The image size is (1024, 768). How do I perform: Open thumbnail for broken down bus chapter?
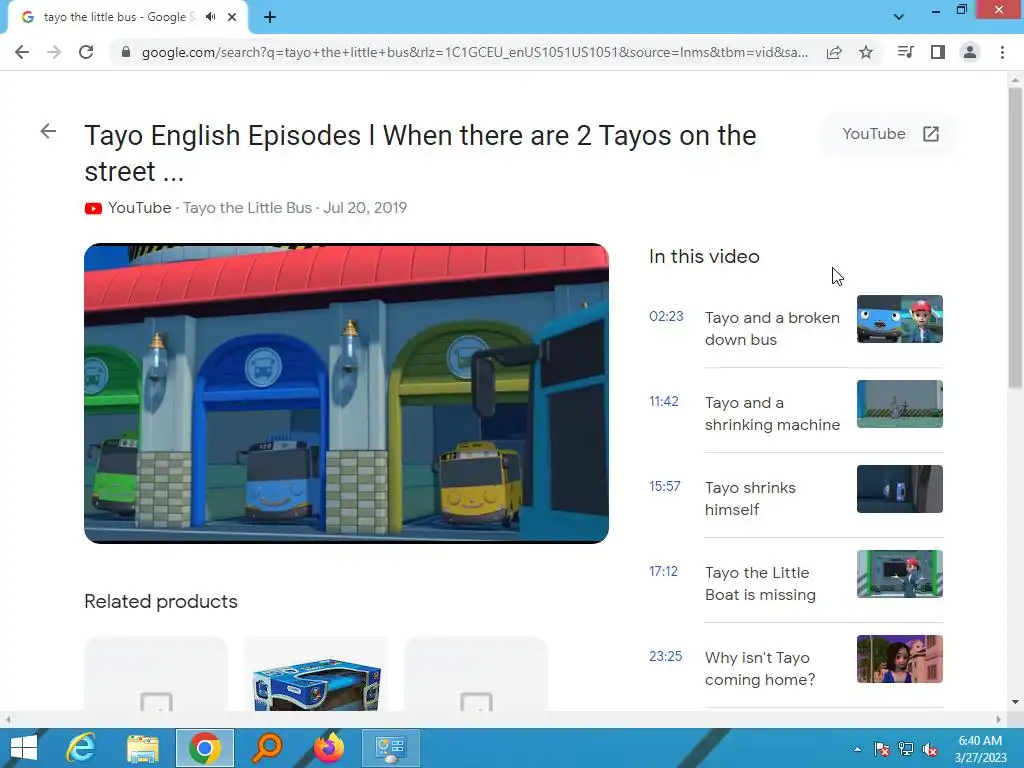click(899, 319)
